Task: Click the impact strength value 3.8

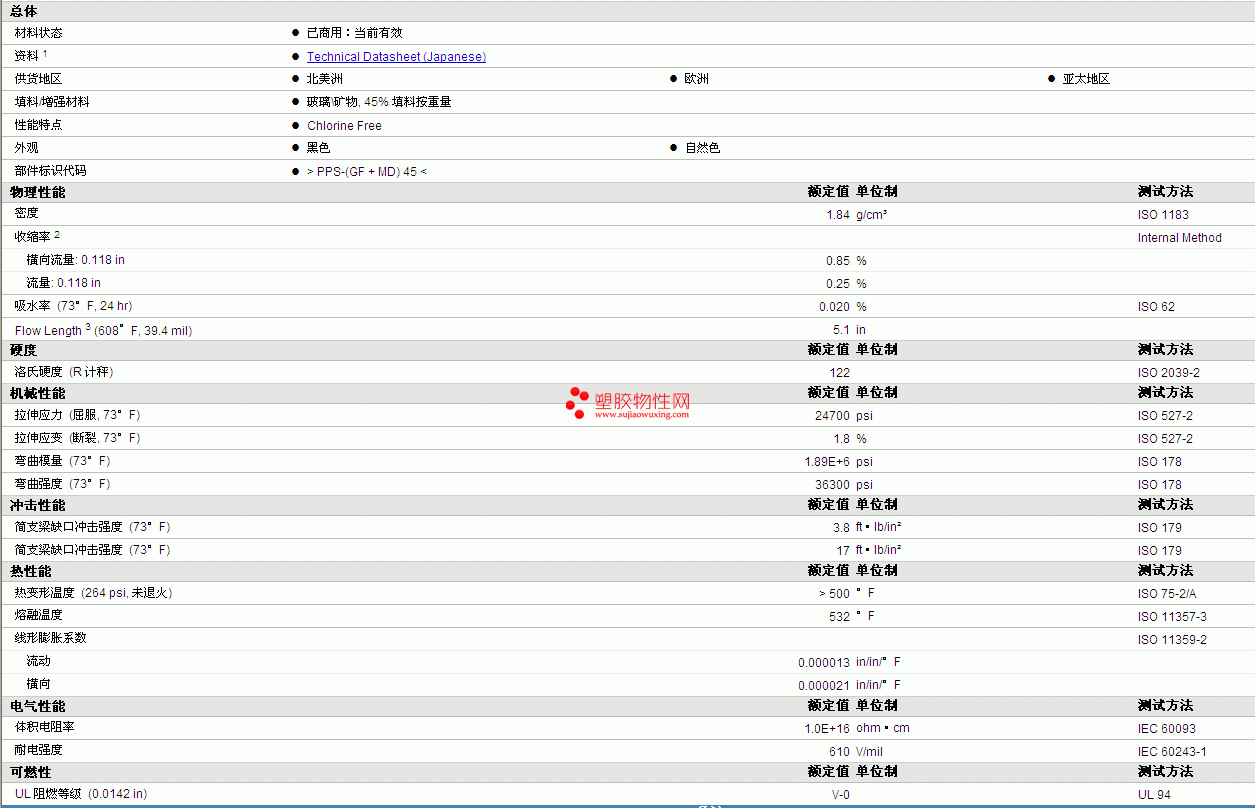Action: [x=841, y=528]
